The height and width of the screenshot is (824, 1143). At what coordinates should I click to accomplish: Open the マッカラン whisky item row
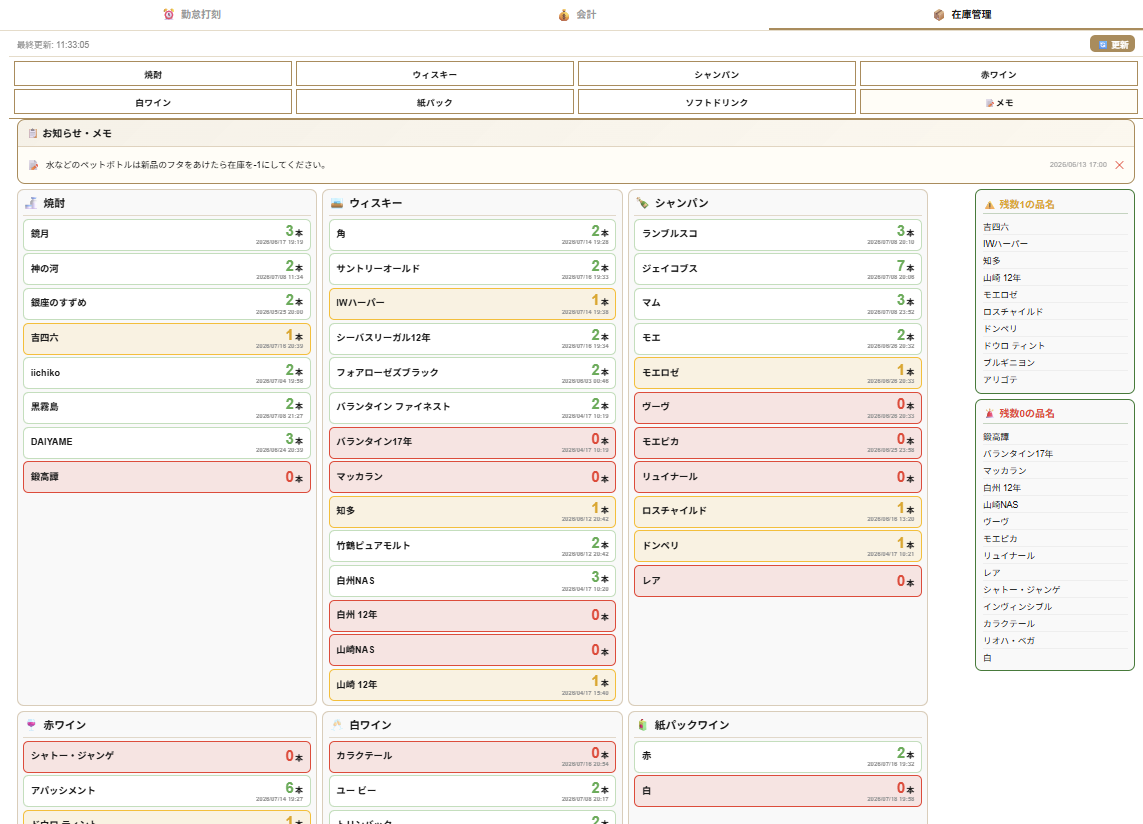[x=472, y=477]
